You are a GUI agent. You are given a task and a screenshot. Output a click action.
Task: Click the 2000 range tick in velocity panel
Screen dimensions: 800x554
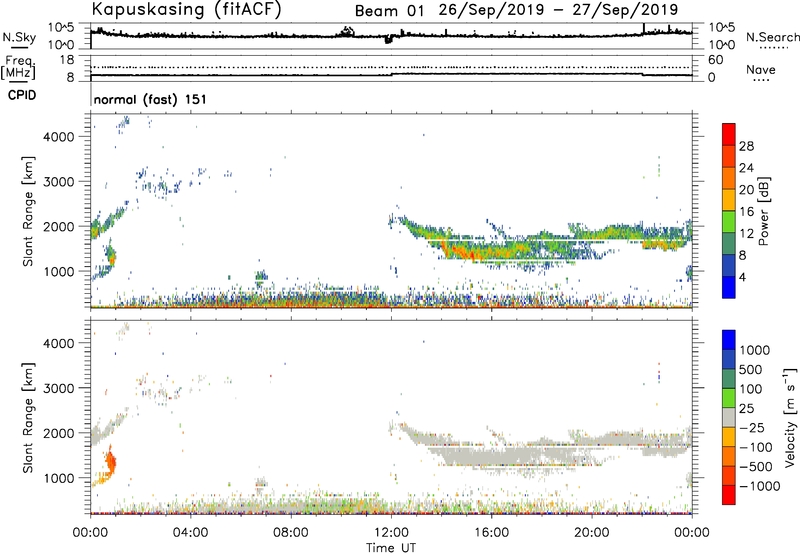coord(59,433)
